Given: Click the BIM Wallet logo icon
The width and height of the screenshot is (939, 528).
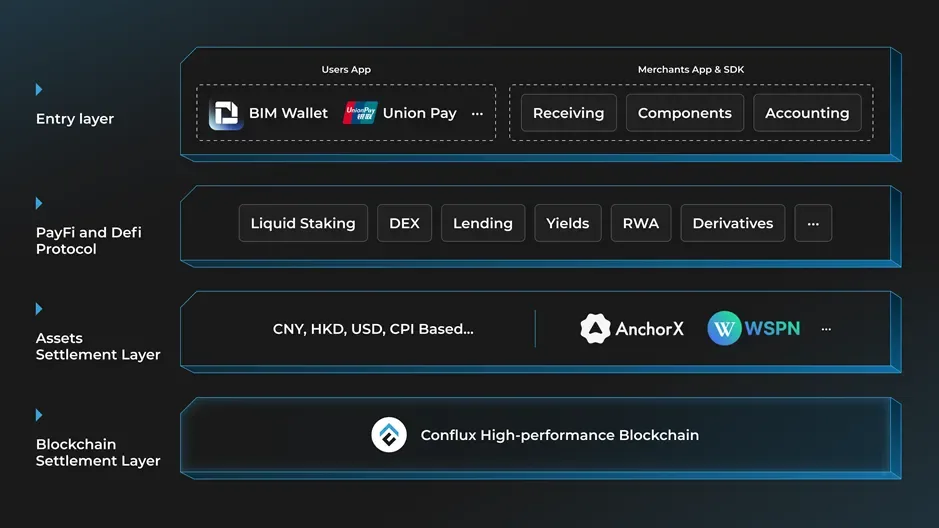Looking at the screenshot, I should coord(226,113).
